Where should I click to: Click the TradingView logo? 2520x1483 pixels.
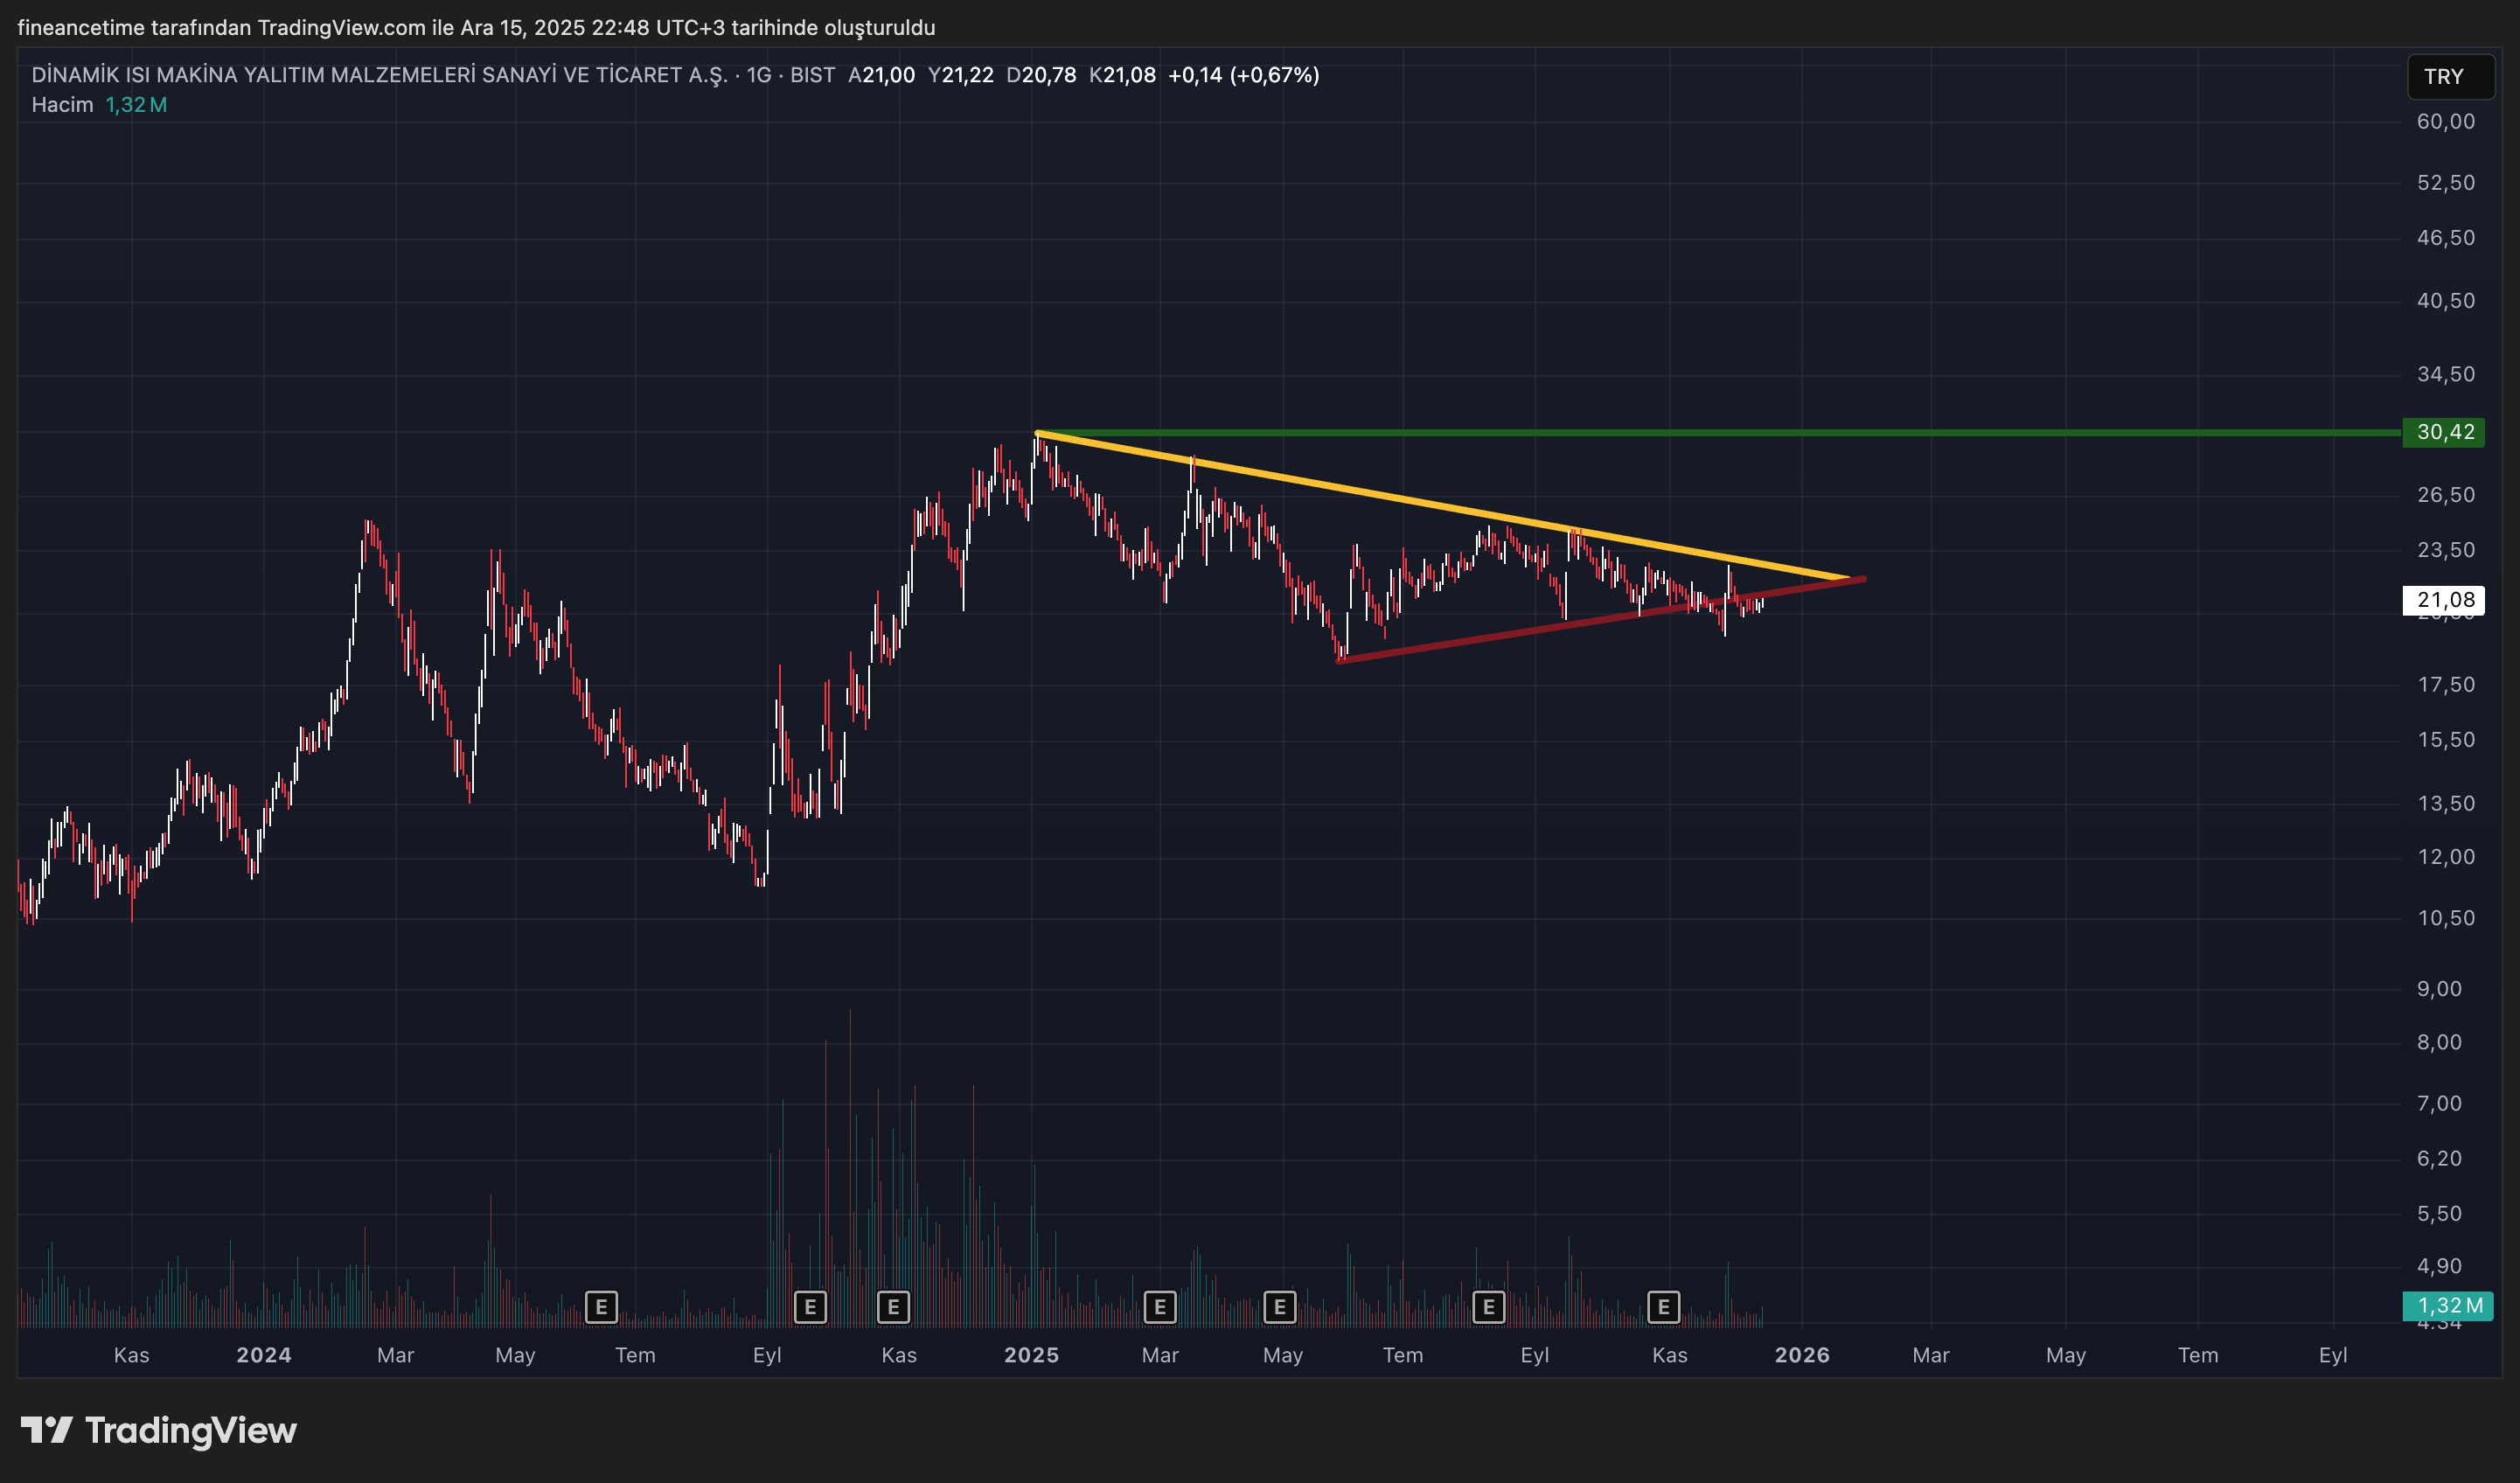pyautogui.click(x=159, y=1430)
